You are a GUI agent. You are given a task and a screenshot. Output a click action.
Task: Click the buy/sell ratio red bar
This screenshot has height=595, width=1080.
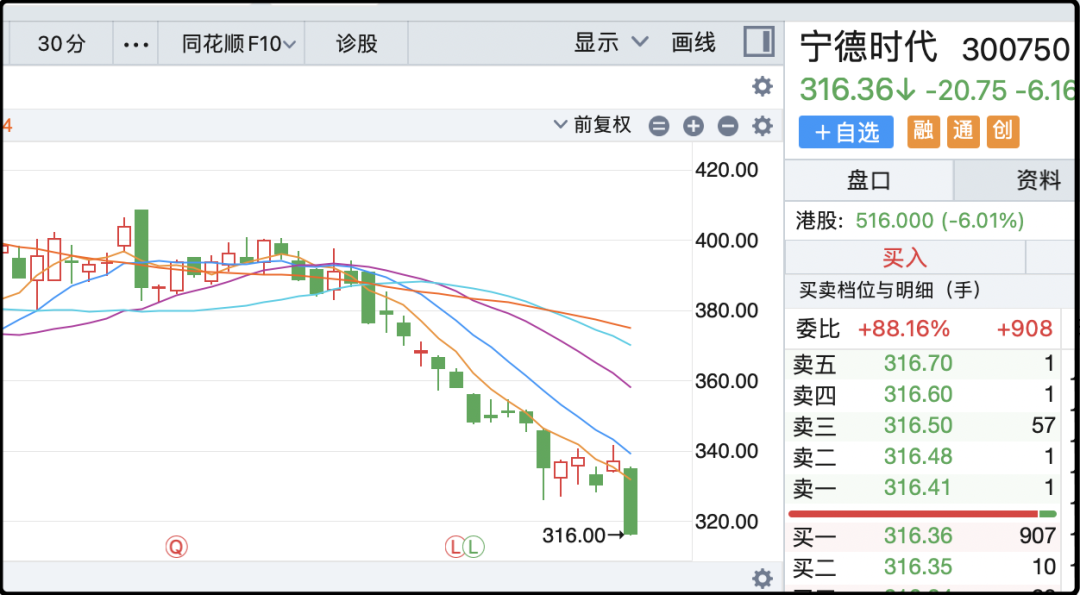(x=913, y=514)
